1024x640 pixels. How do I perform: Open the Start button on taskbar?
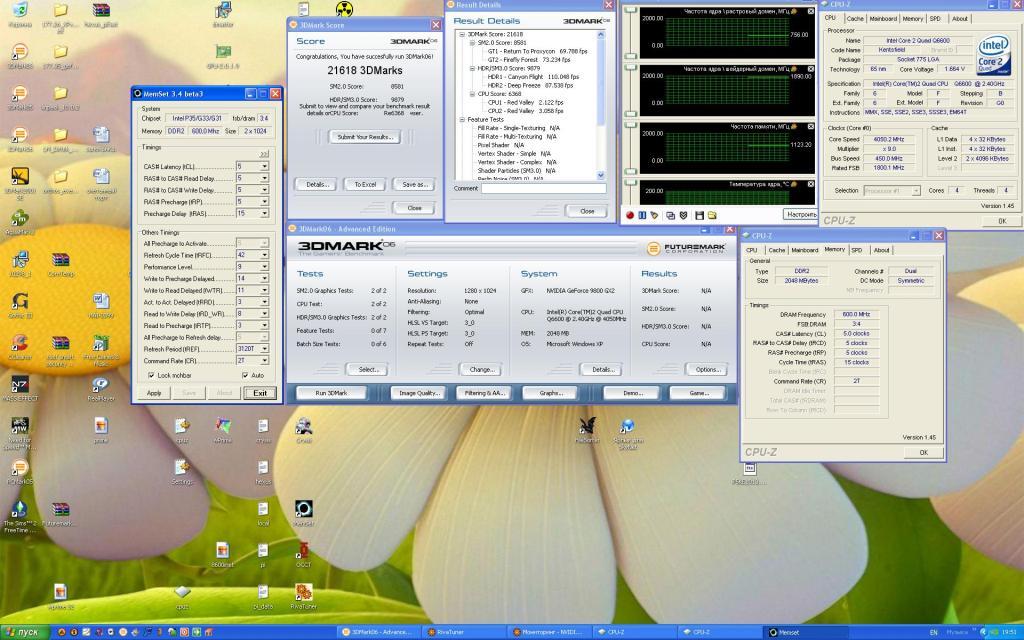[x=25, y=632]
